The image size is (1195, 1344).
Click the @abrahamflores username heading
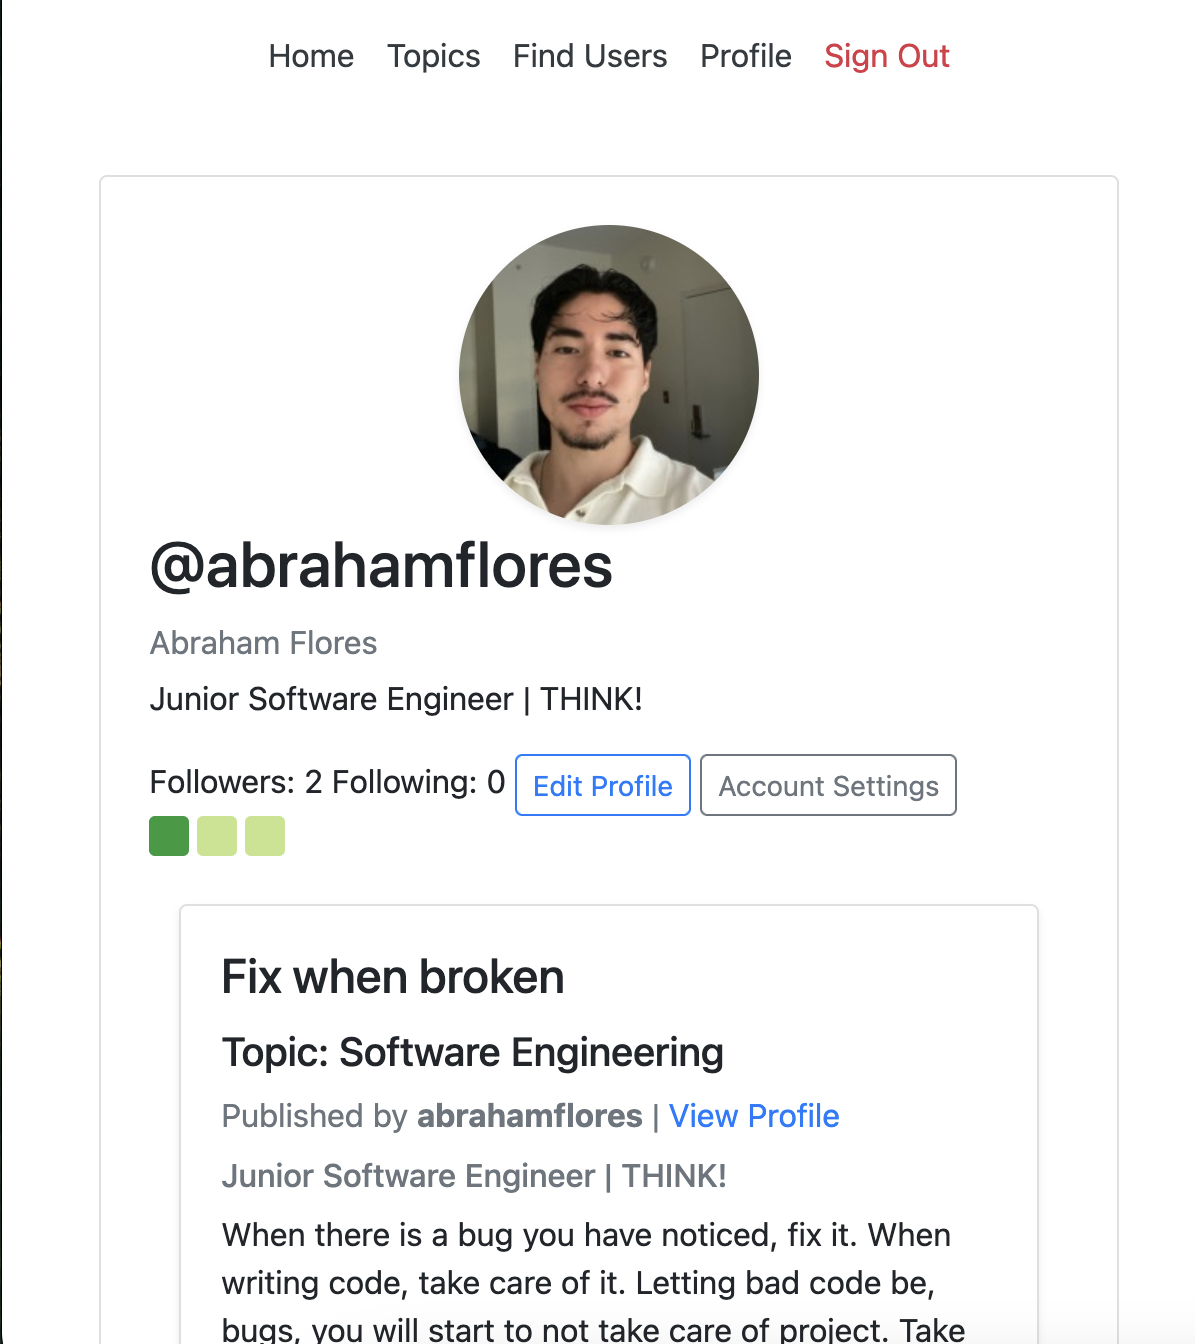tap(381, 566)
